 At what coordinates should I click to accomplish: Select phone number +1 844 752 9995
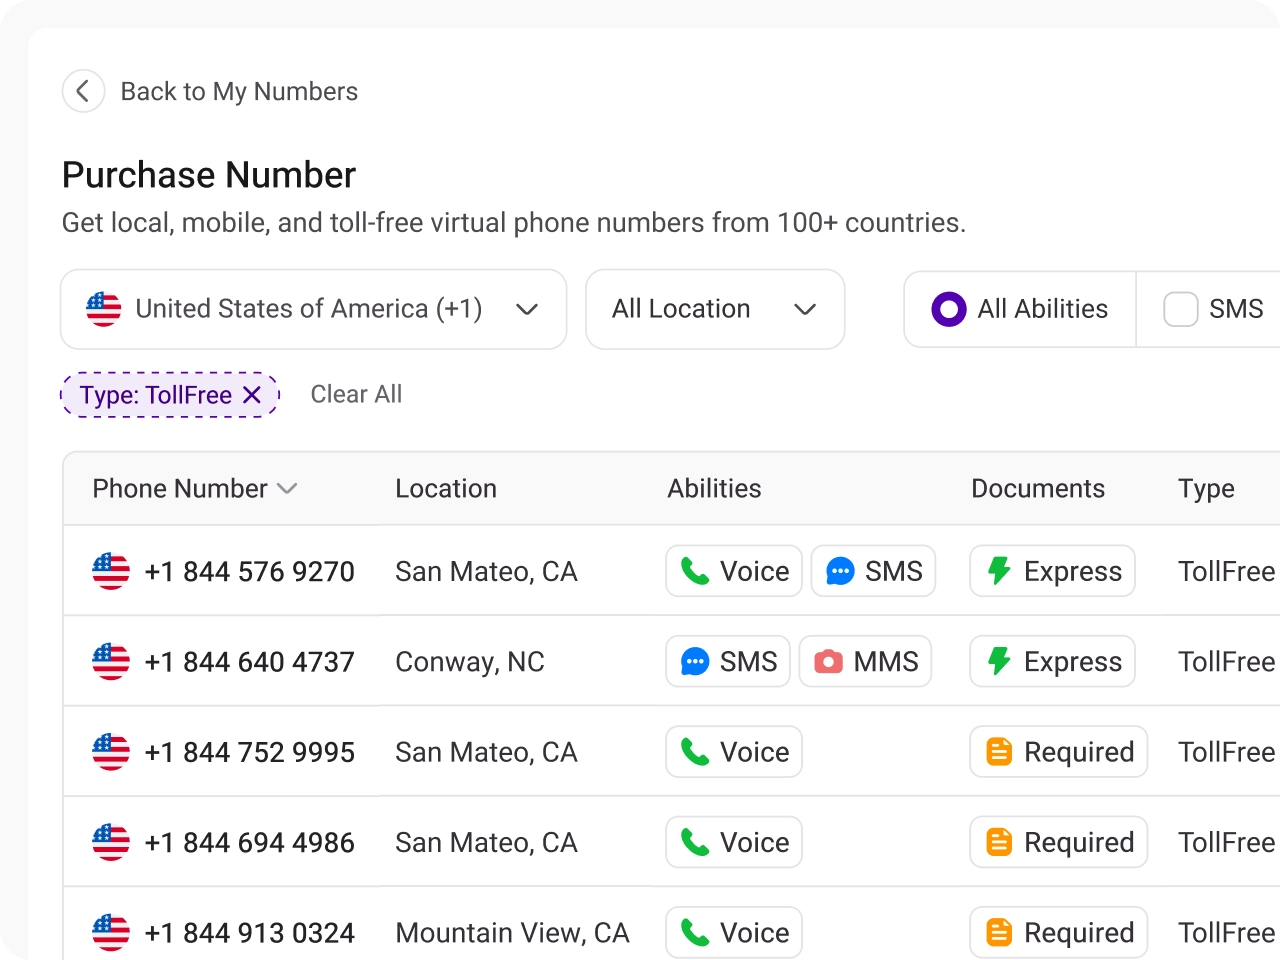click(x=250, y=752)
